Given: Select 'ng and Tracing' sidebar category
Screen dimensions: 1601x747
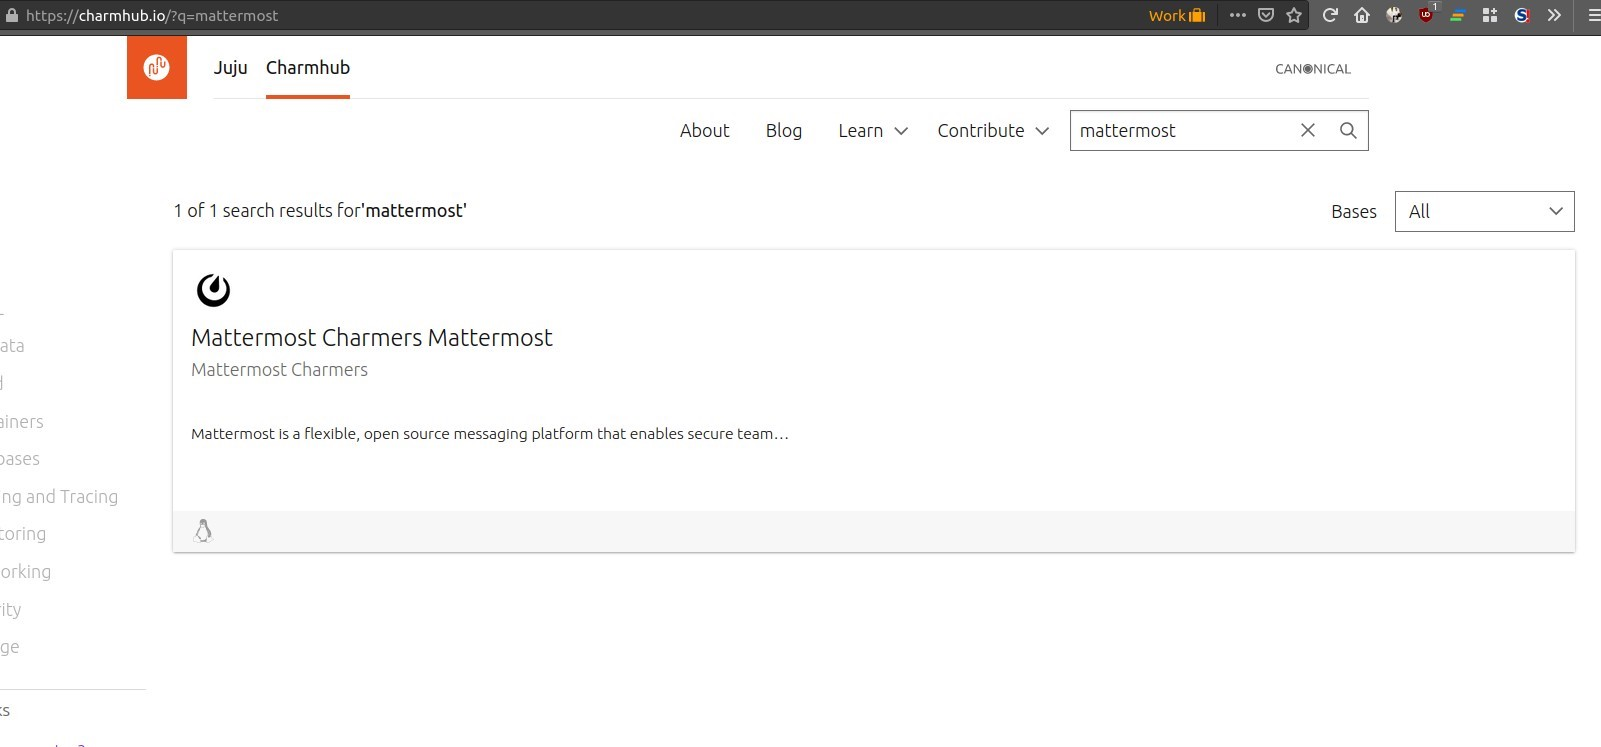Looking at the screenshot, I should 59,496.
